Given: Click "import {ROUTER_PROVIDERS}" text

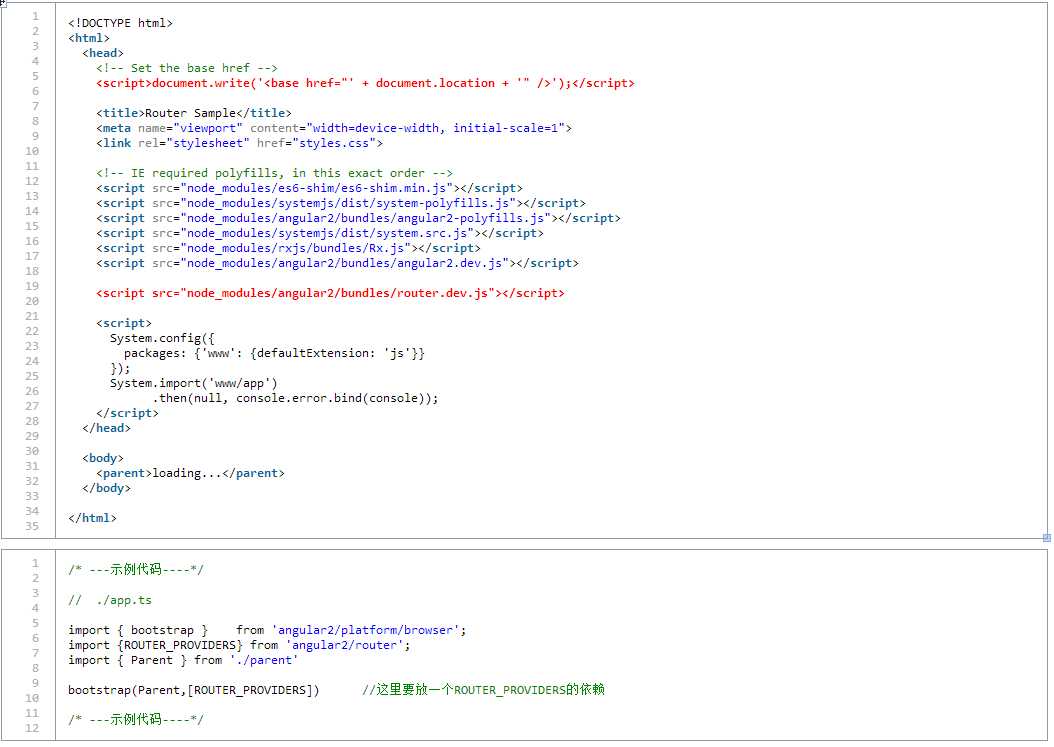Looking at the screenshot, I should 155,645.
